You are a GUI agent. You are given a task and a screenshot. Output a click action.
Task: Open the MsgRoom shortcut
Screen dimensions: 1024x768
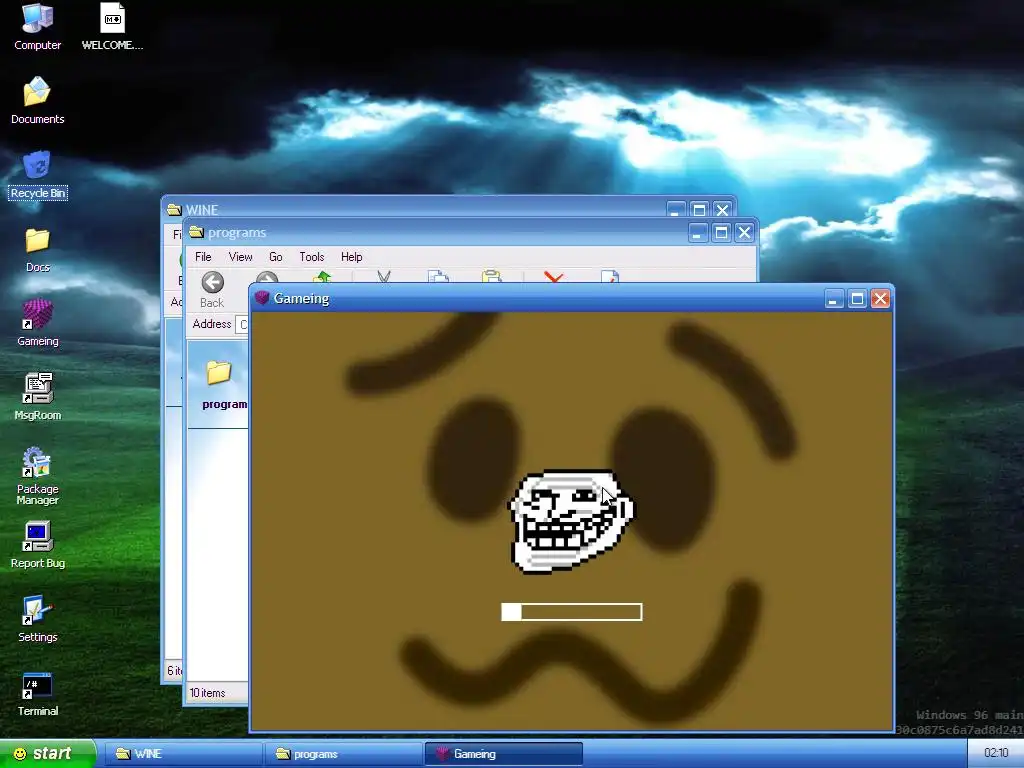coord(37,396)
